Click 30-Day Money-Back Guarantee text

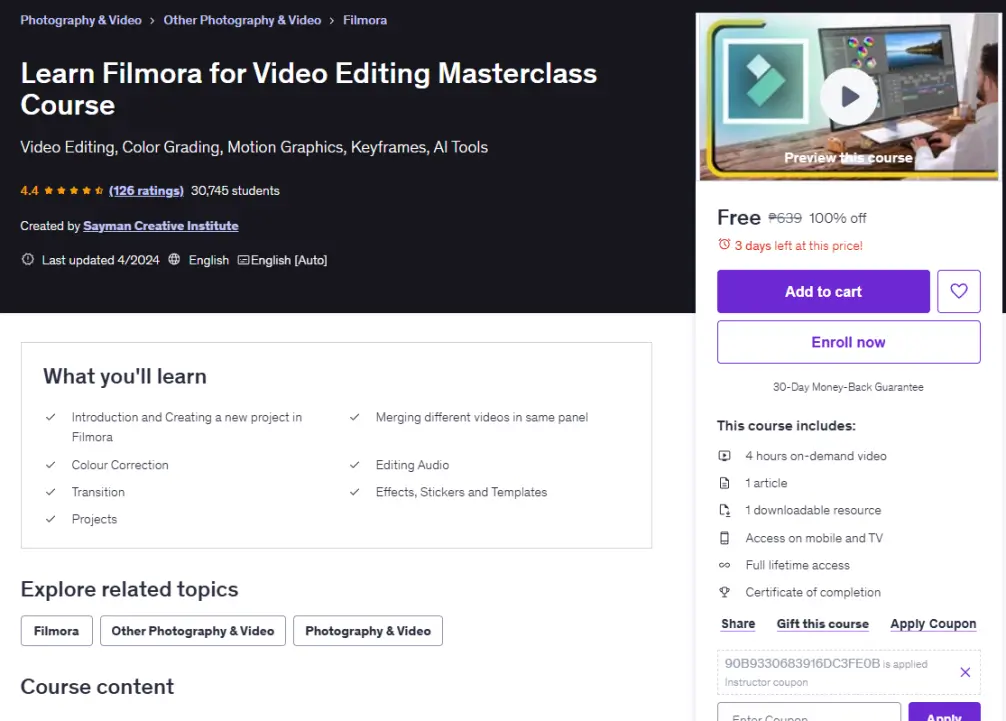[848, 387]
